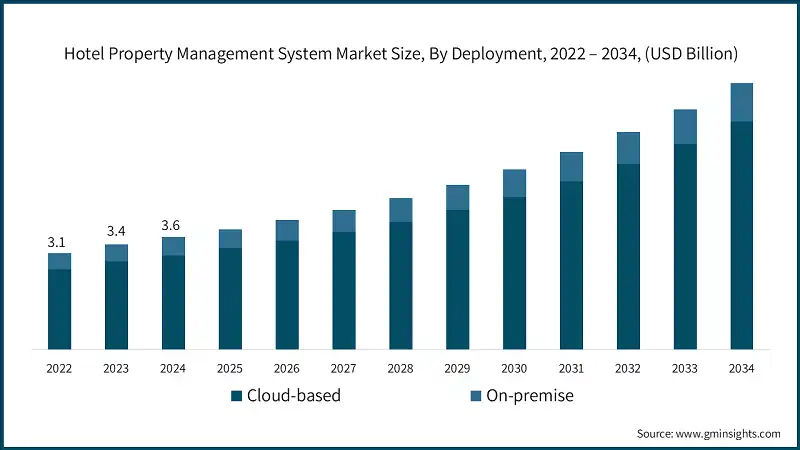
Task: Select the 2030 On-premise bar segment
Action: [x=514, y=184]
